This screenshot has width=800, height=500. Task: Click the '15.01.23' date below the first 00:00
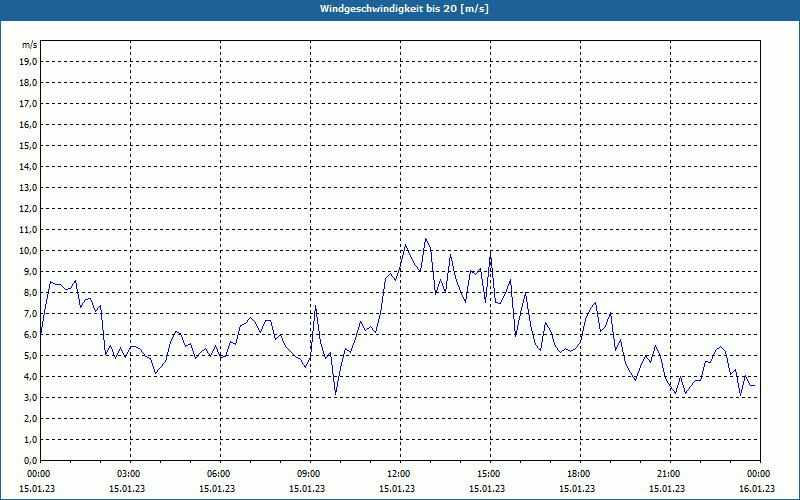[37, 489]
